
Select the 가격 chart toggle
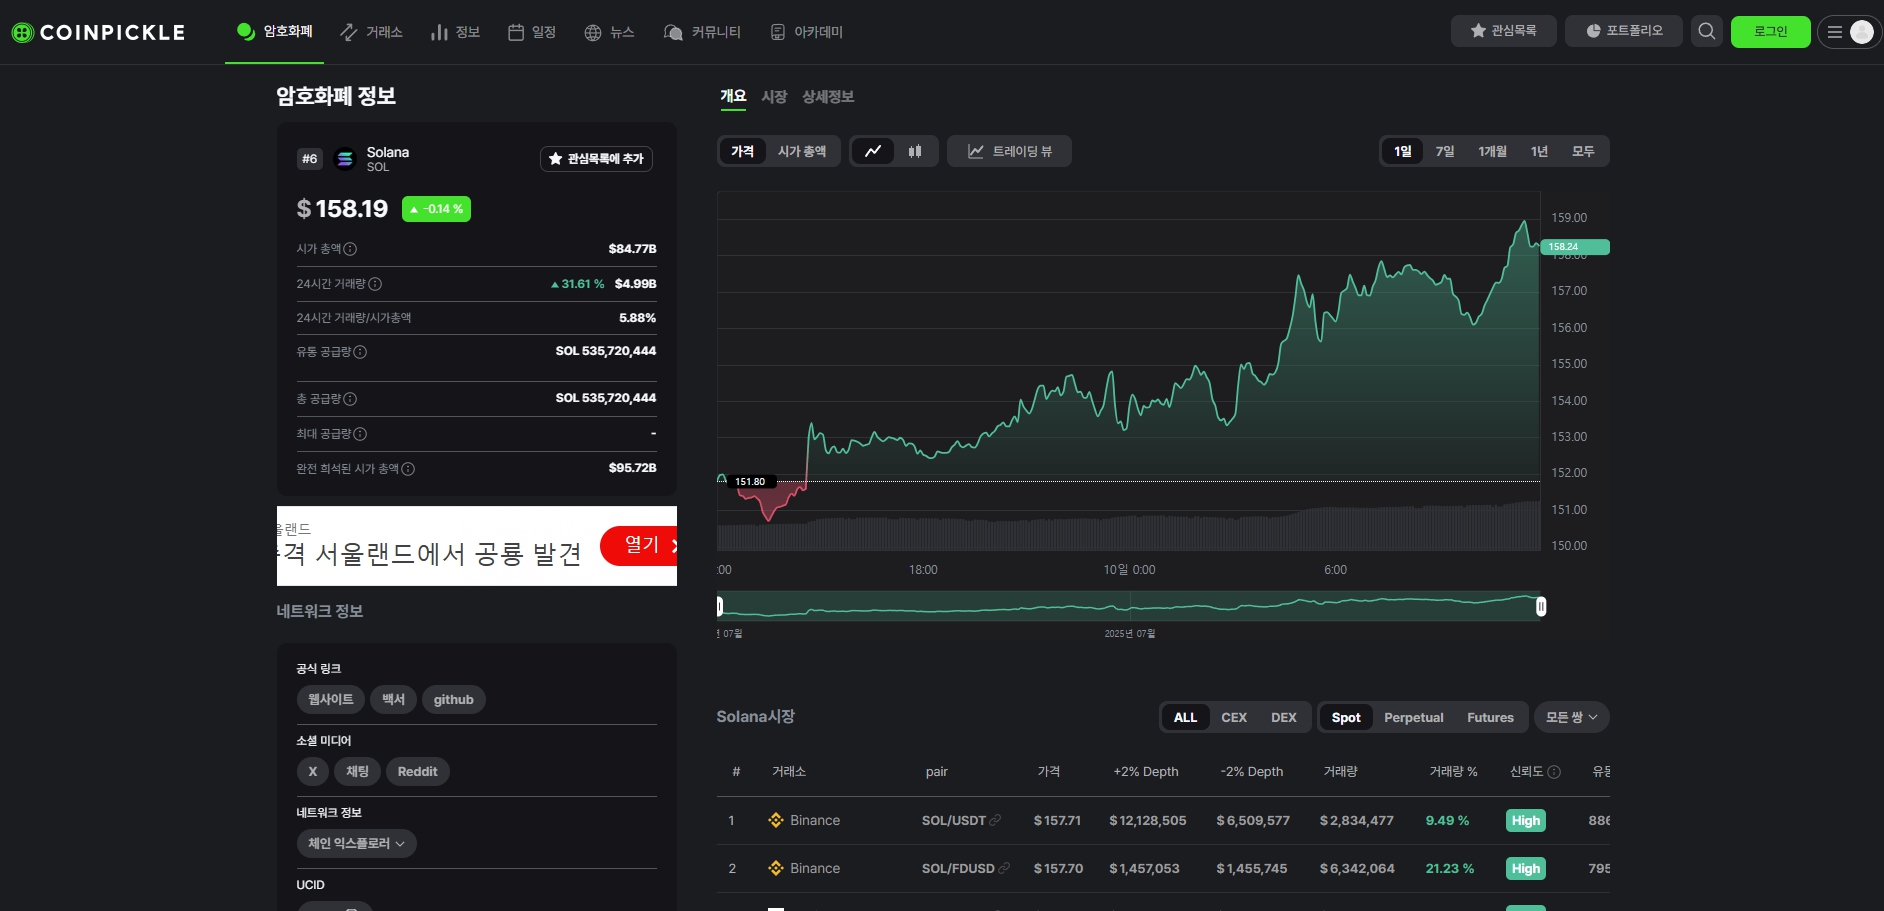(742, 151)
